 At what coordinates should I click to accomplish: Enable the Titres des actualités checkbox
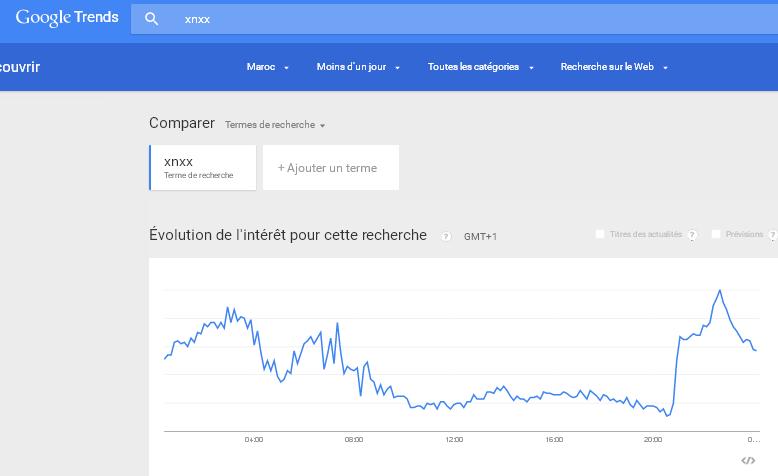tap(600, 234)
